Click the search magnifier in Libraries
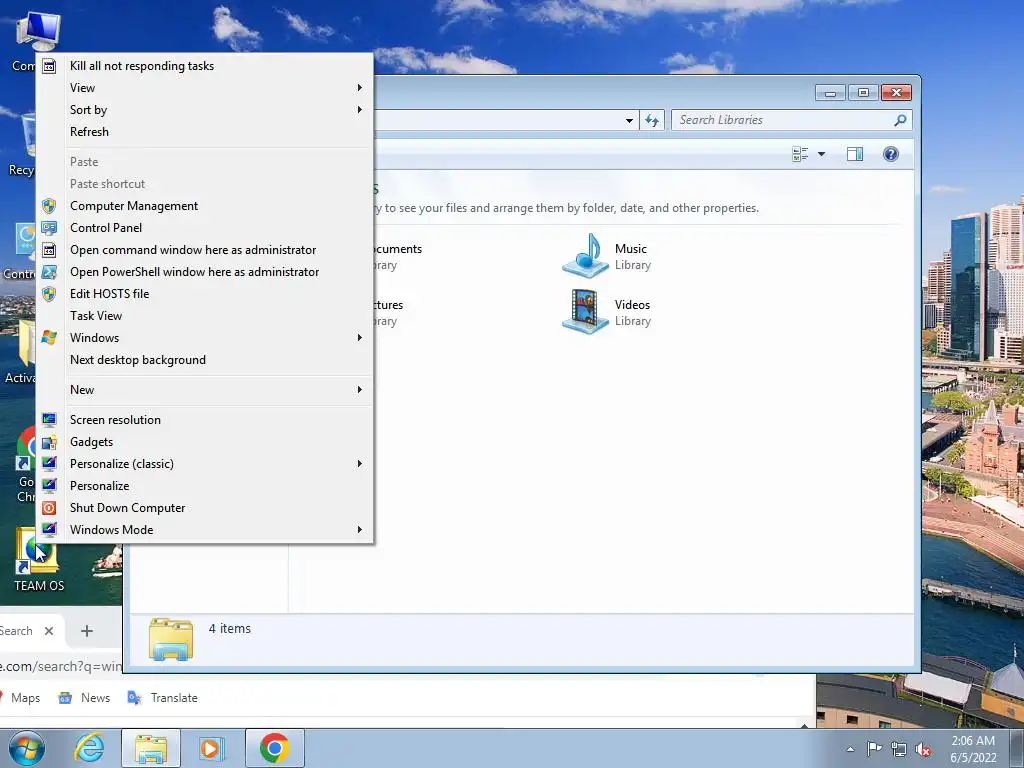The width and height of the screenshot is (1024, 768). [x=900, y=120]
